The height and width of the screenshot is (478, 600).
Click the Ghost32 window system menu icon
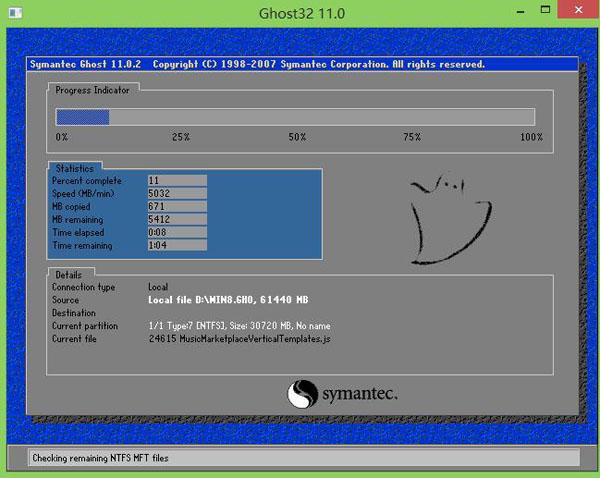[x=15, y=13]
